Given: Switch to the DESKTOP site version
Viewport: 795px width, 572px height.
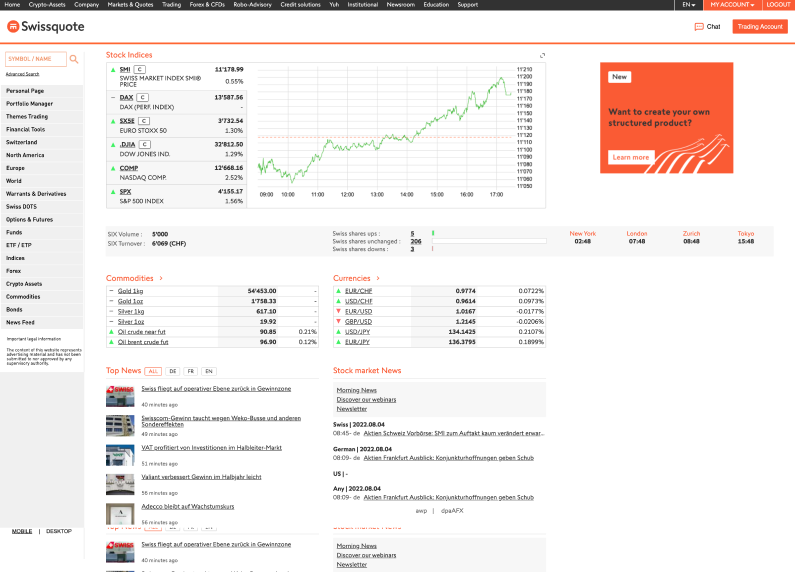Looking at the screenshot, I should click(x=59, y=531).
